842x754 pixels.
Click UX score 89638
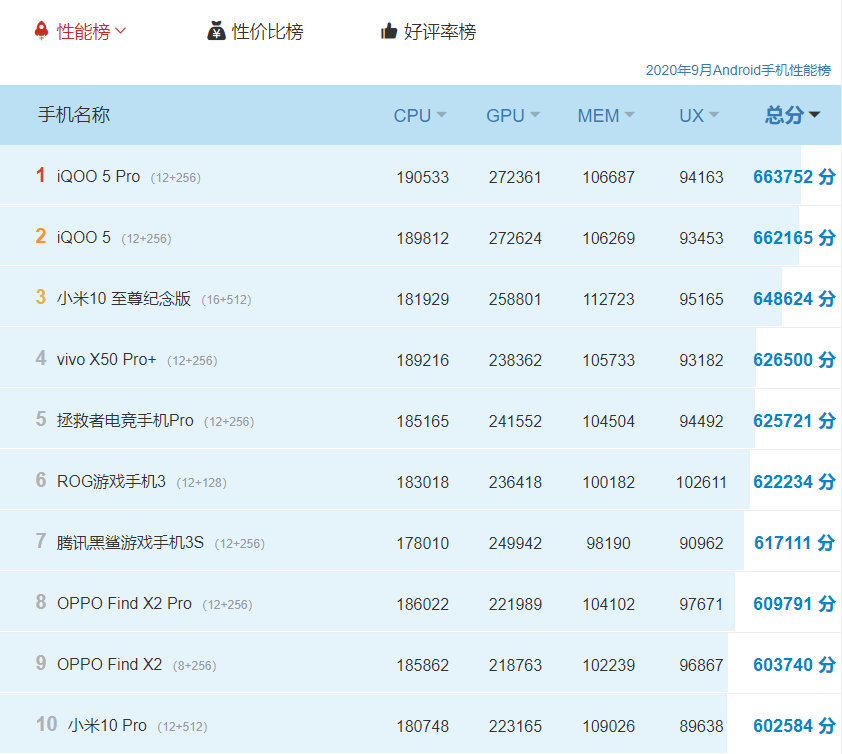tap(701, 726)
